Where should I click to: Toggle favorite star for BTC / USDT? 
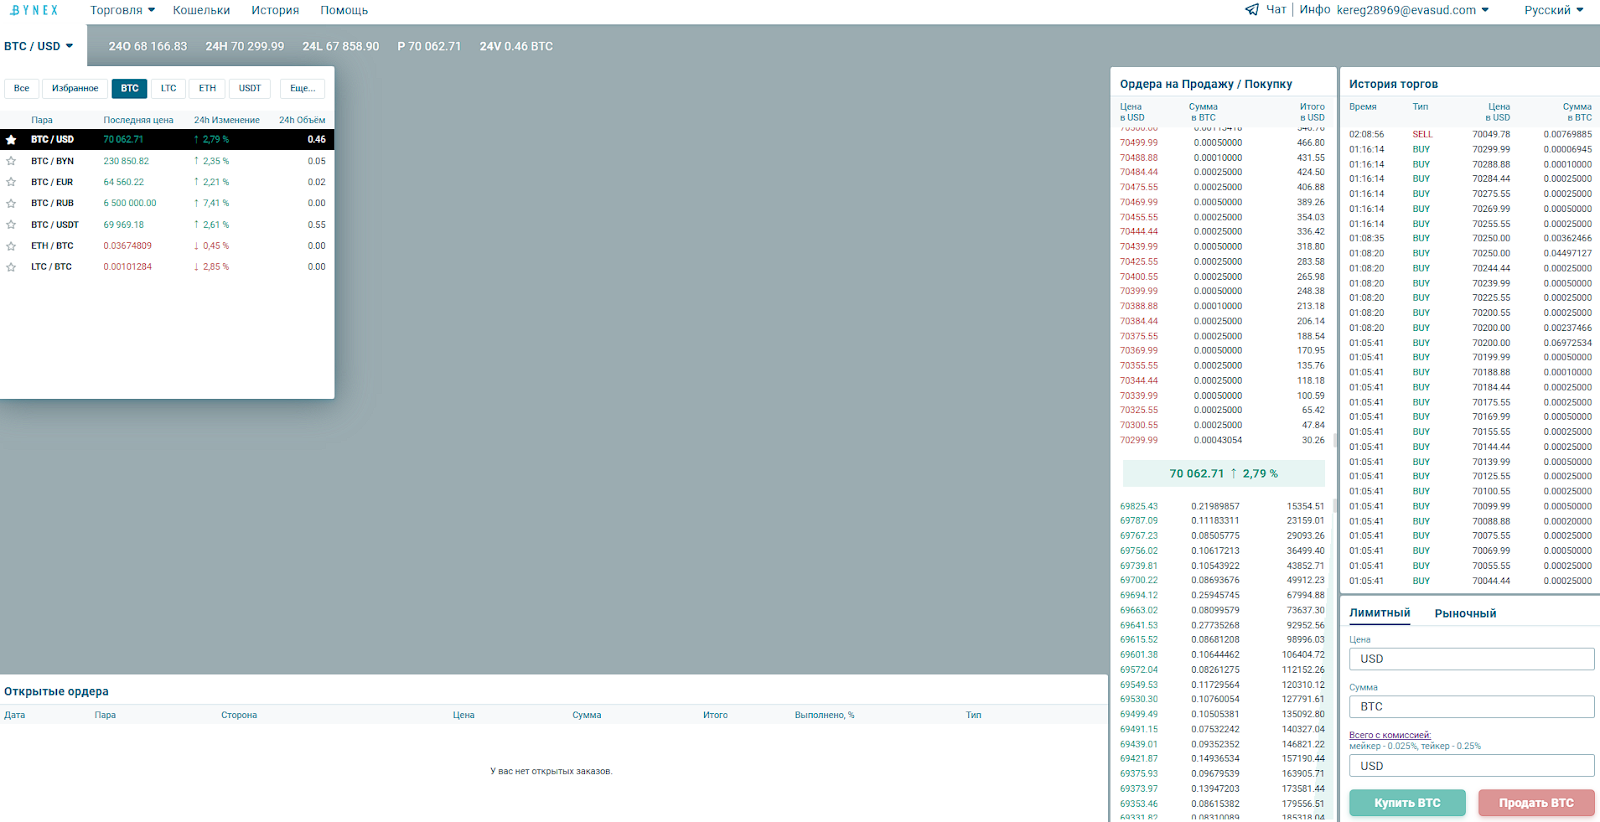(11, 225)
